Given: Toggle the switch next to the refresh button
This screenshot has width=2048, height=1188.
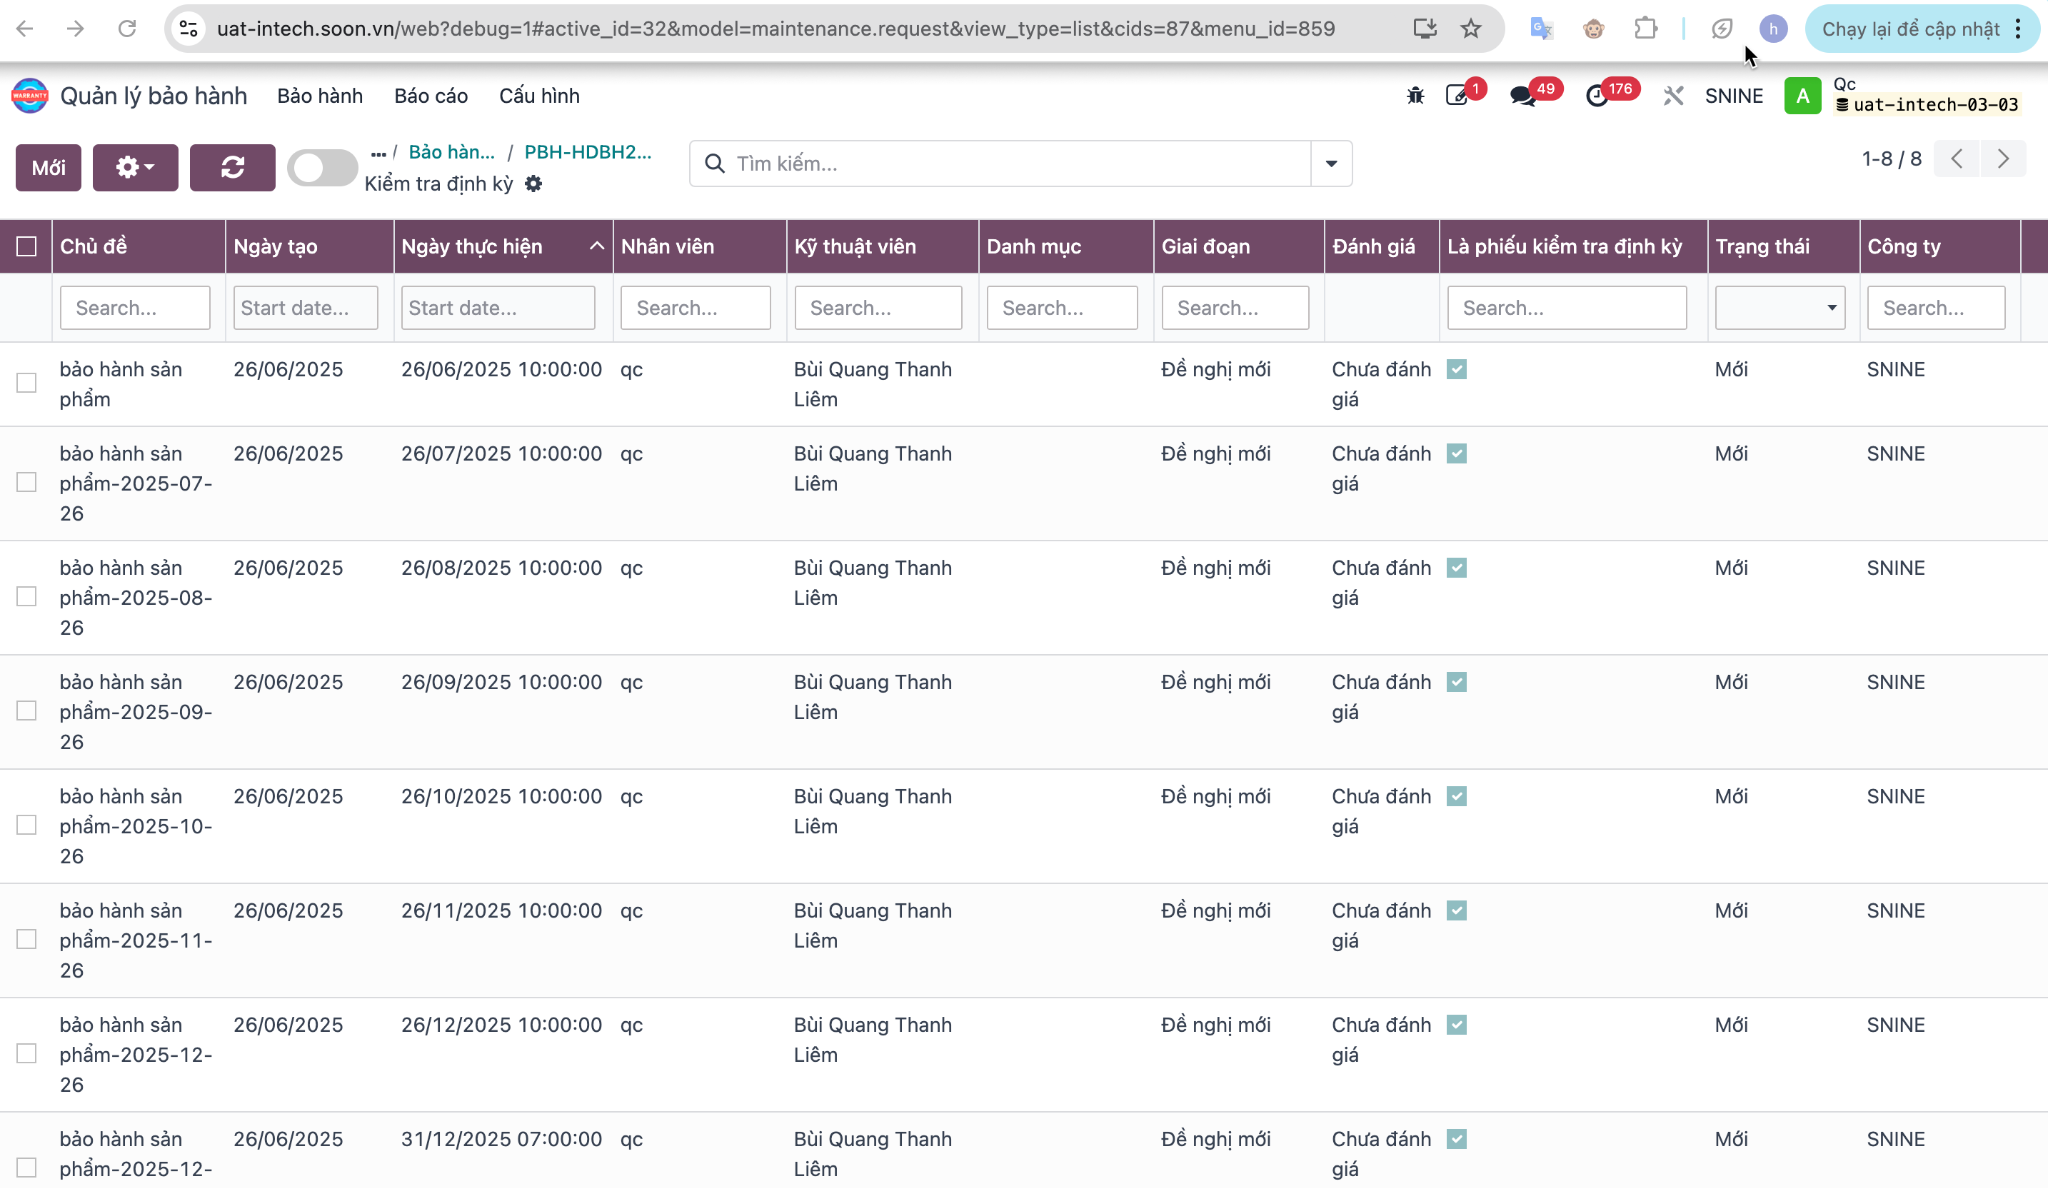Looking at the screenshot, I should click(322, 167).
